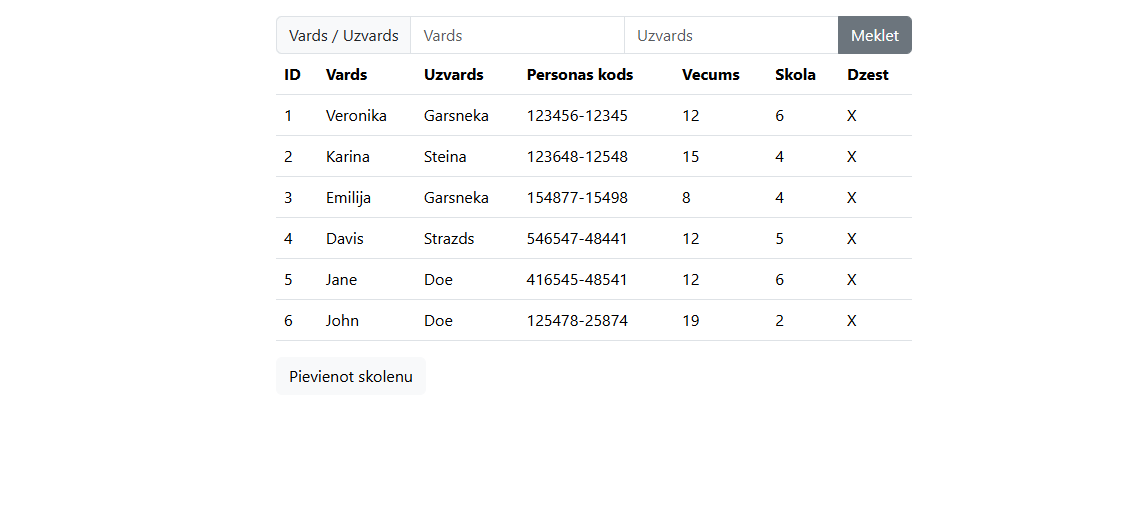The height and width of the screenshot is (510, 1147).
Task: Click the Vards / Uzvards label
Action: click(344, 35)
